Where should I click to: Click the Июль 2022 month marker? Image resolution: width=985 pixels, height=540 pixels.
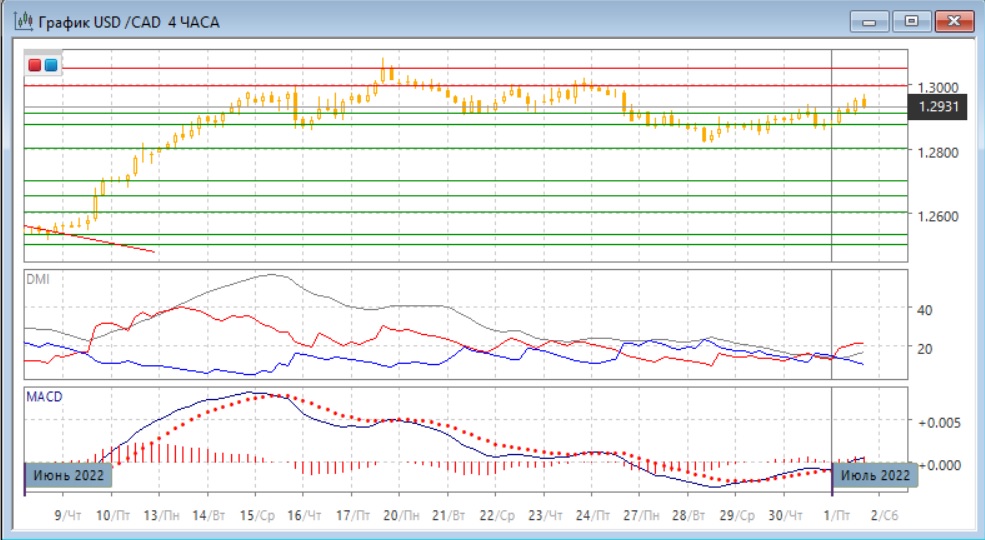875,475
